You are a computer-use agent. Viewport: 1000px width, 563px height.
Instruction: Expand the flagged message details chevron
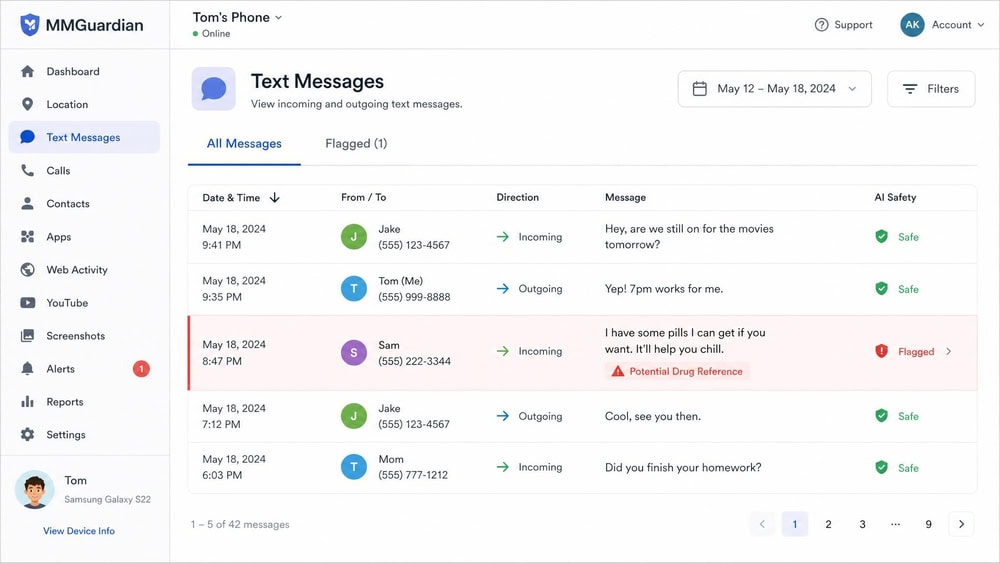pyautogui.click(x=948, y=351)
